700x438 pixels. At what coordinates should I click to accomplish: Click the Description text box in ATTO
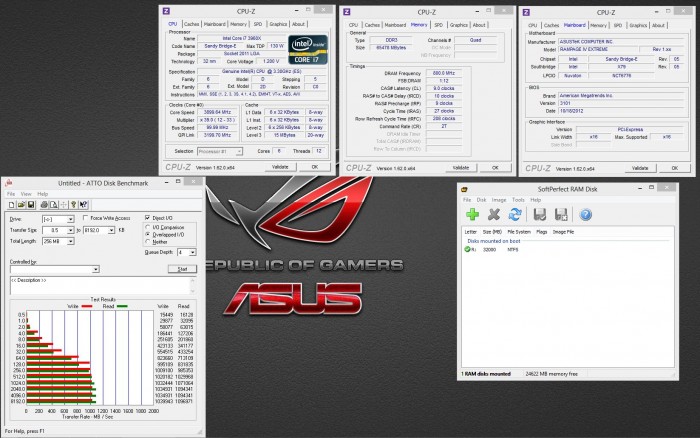[x=100, y=286]
